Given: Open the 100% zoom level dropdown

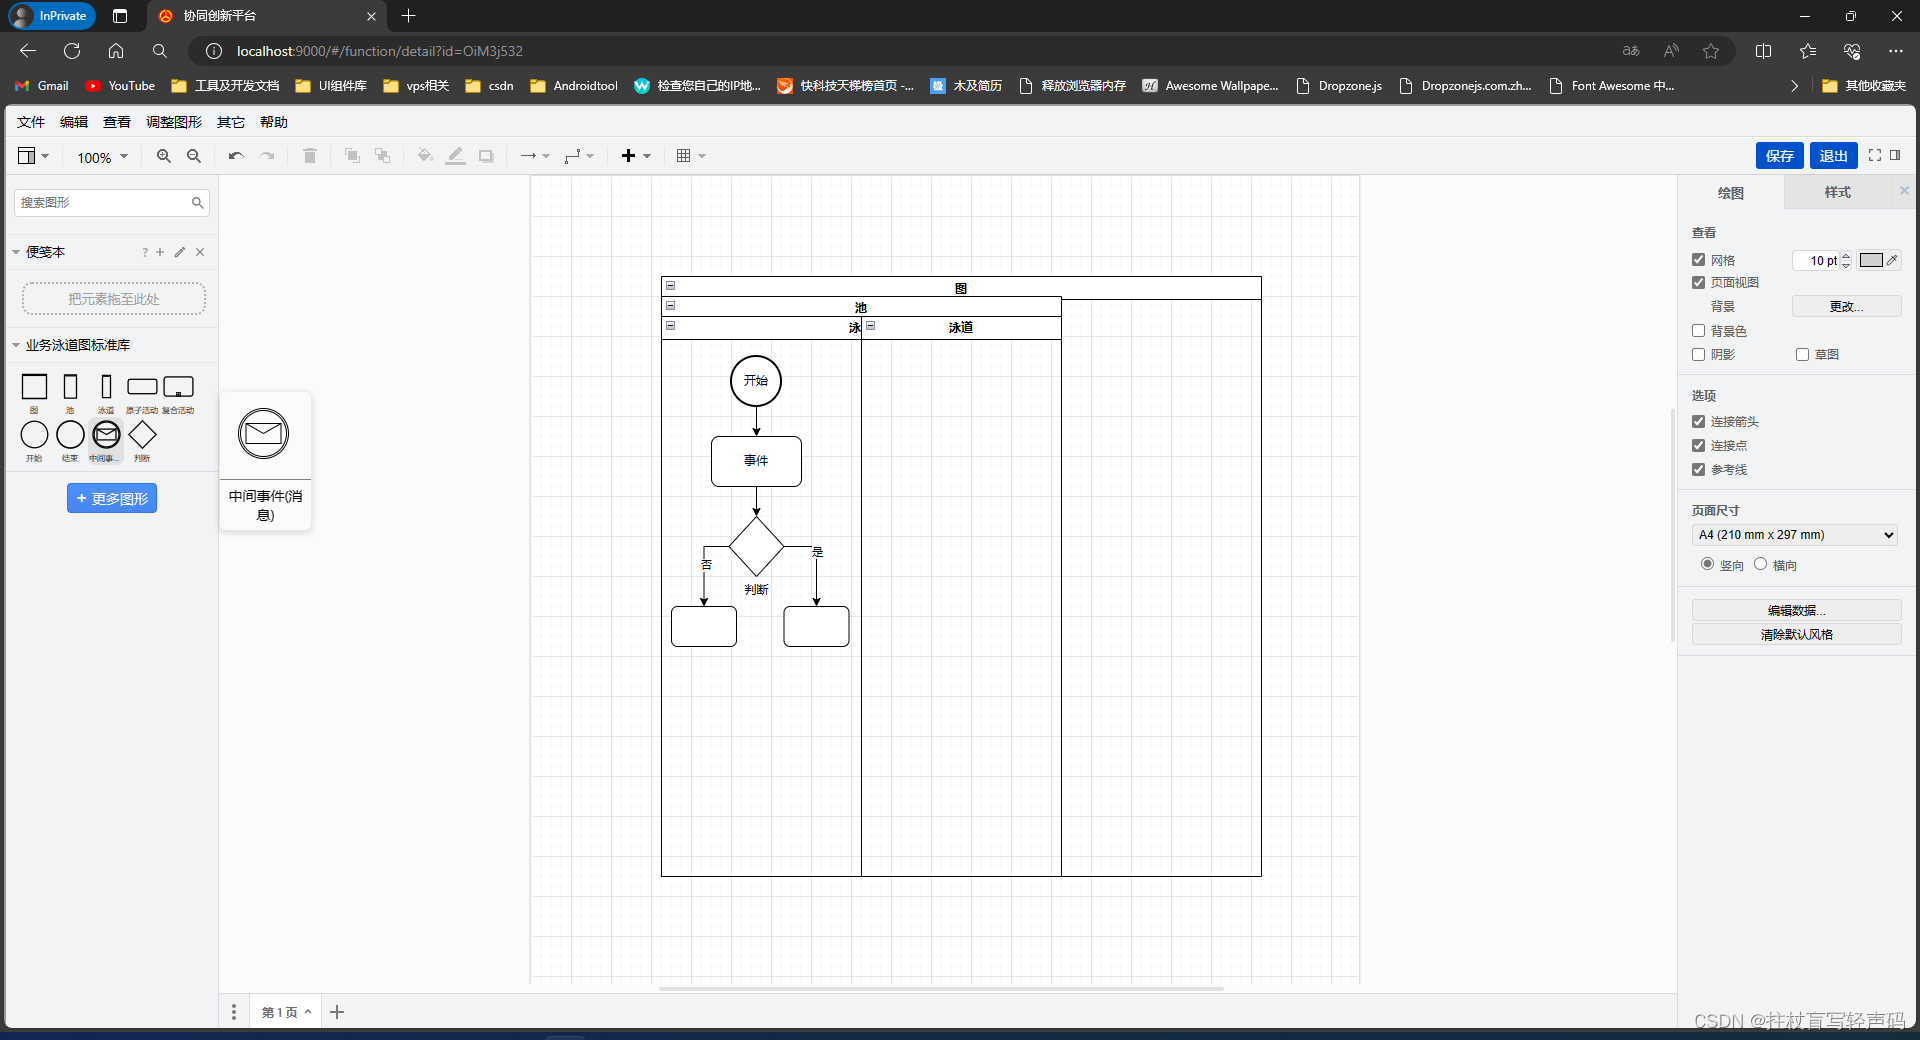Looking at the screenshot, I should [102, 157].
